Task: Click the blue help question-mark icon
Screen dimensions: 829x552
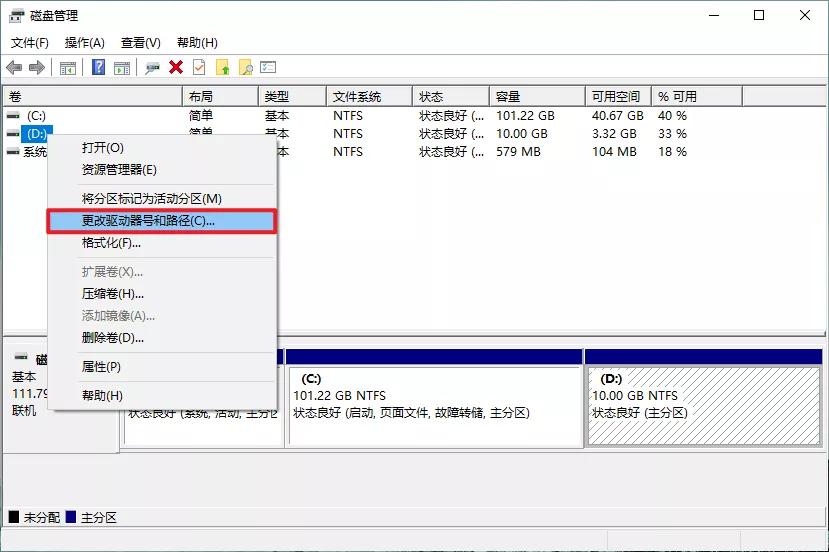Action: click(x=99, y=67)
